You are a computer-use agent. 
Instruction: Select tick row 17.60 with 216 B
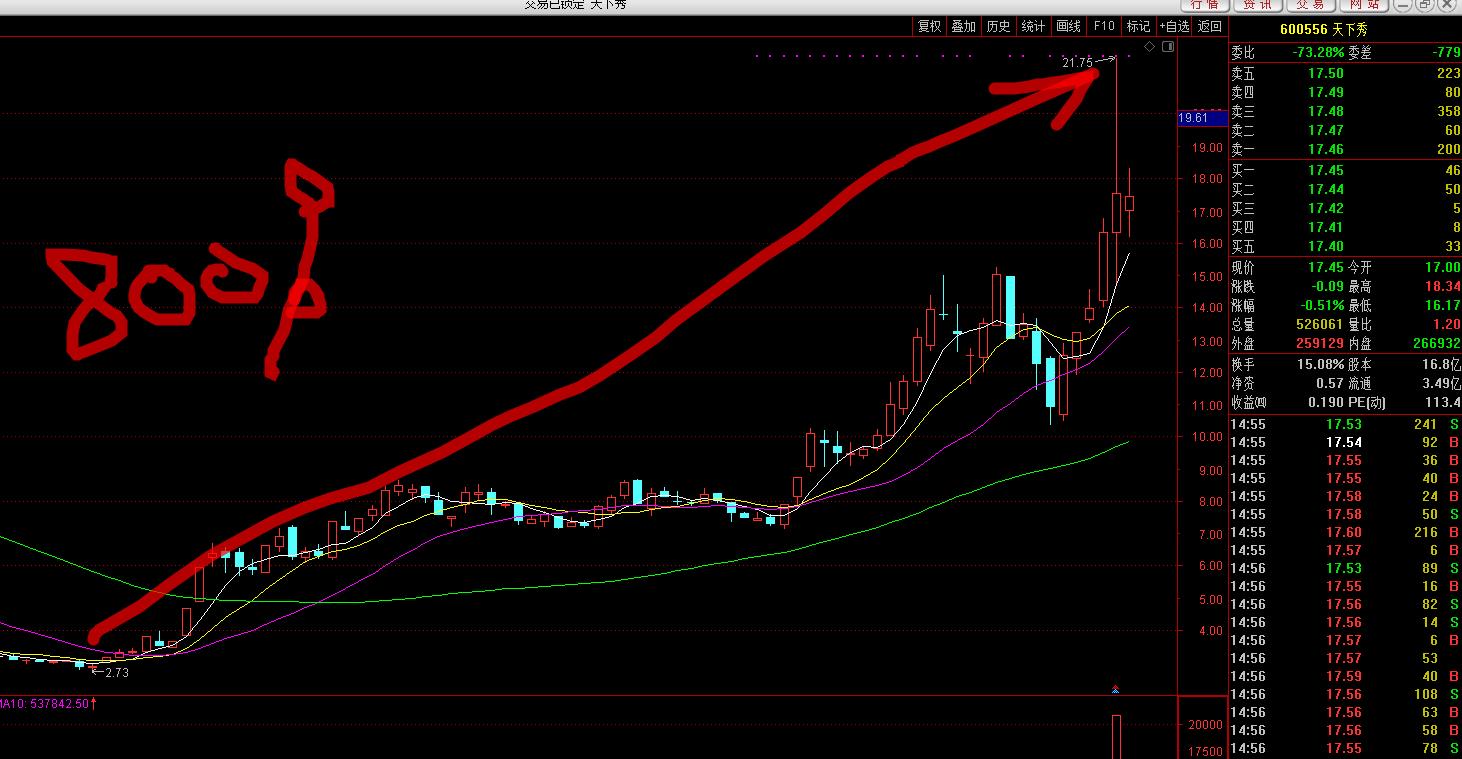[1345, 532]
